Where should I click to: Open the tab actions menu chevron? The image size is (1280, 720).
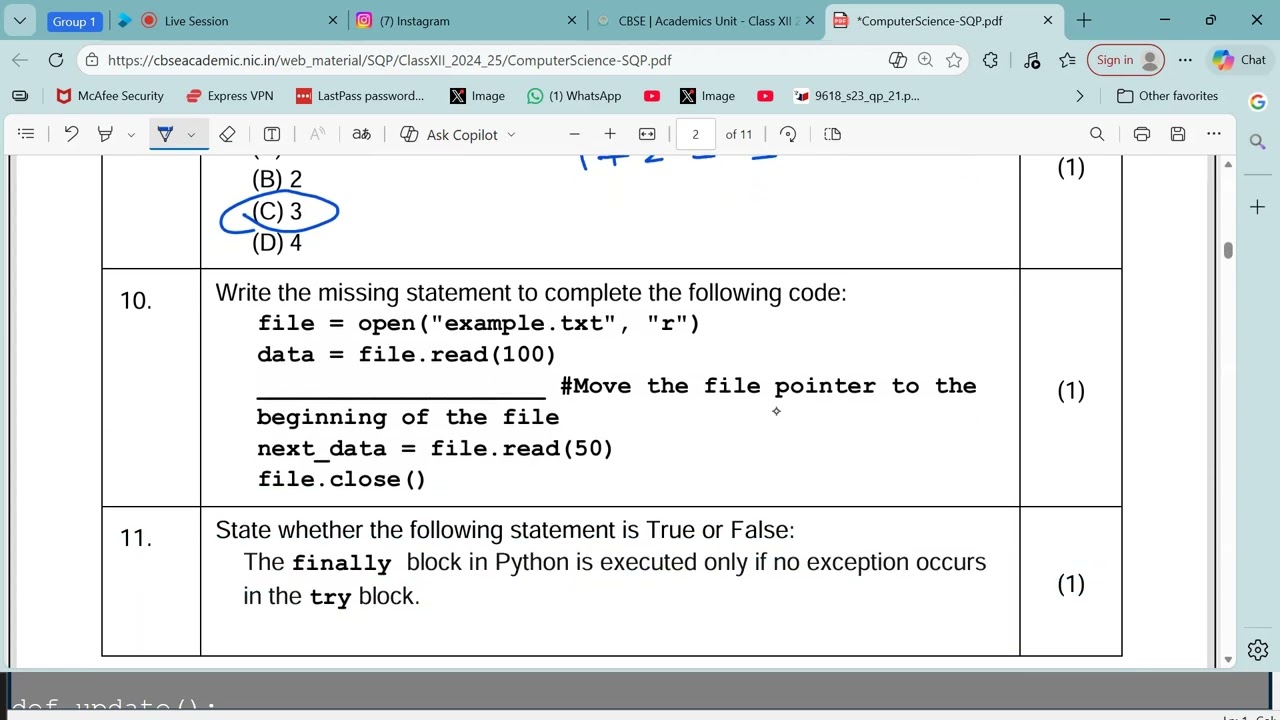[19, 20]
